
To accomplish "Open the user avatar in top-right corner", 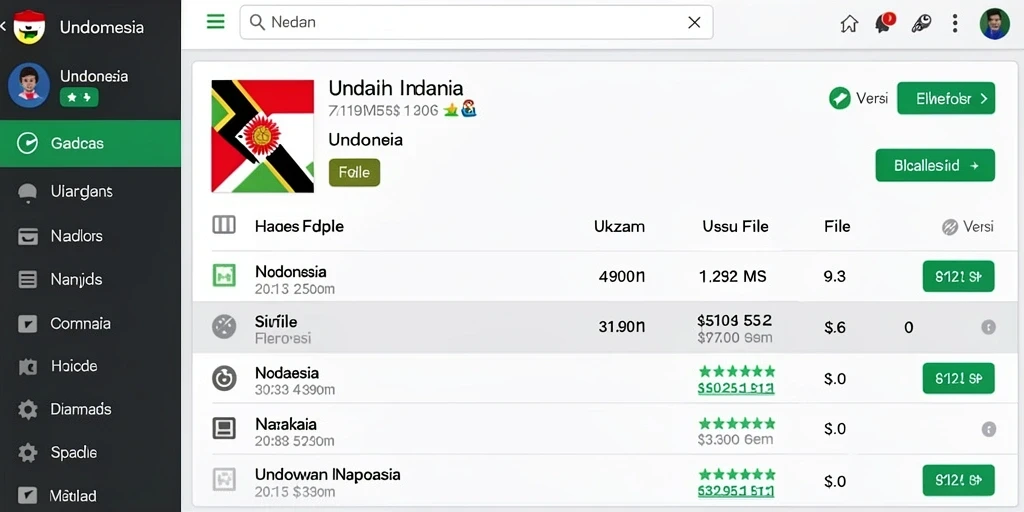I will point(995,24).
